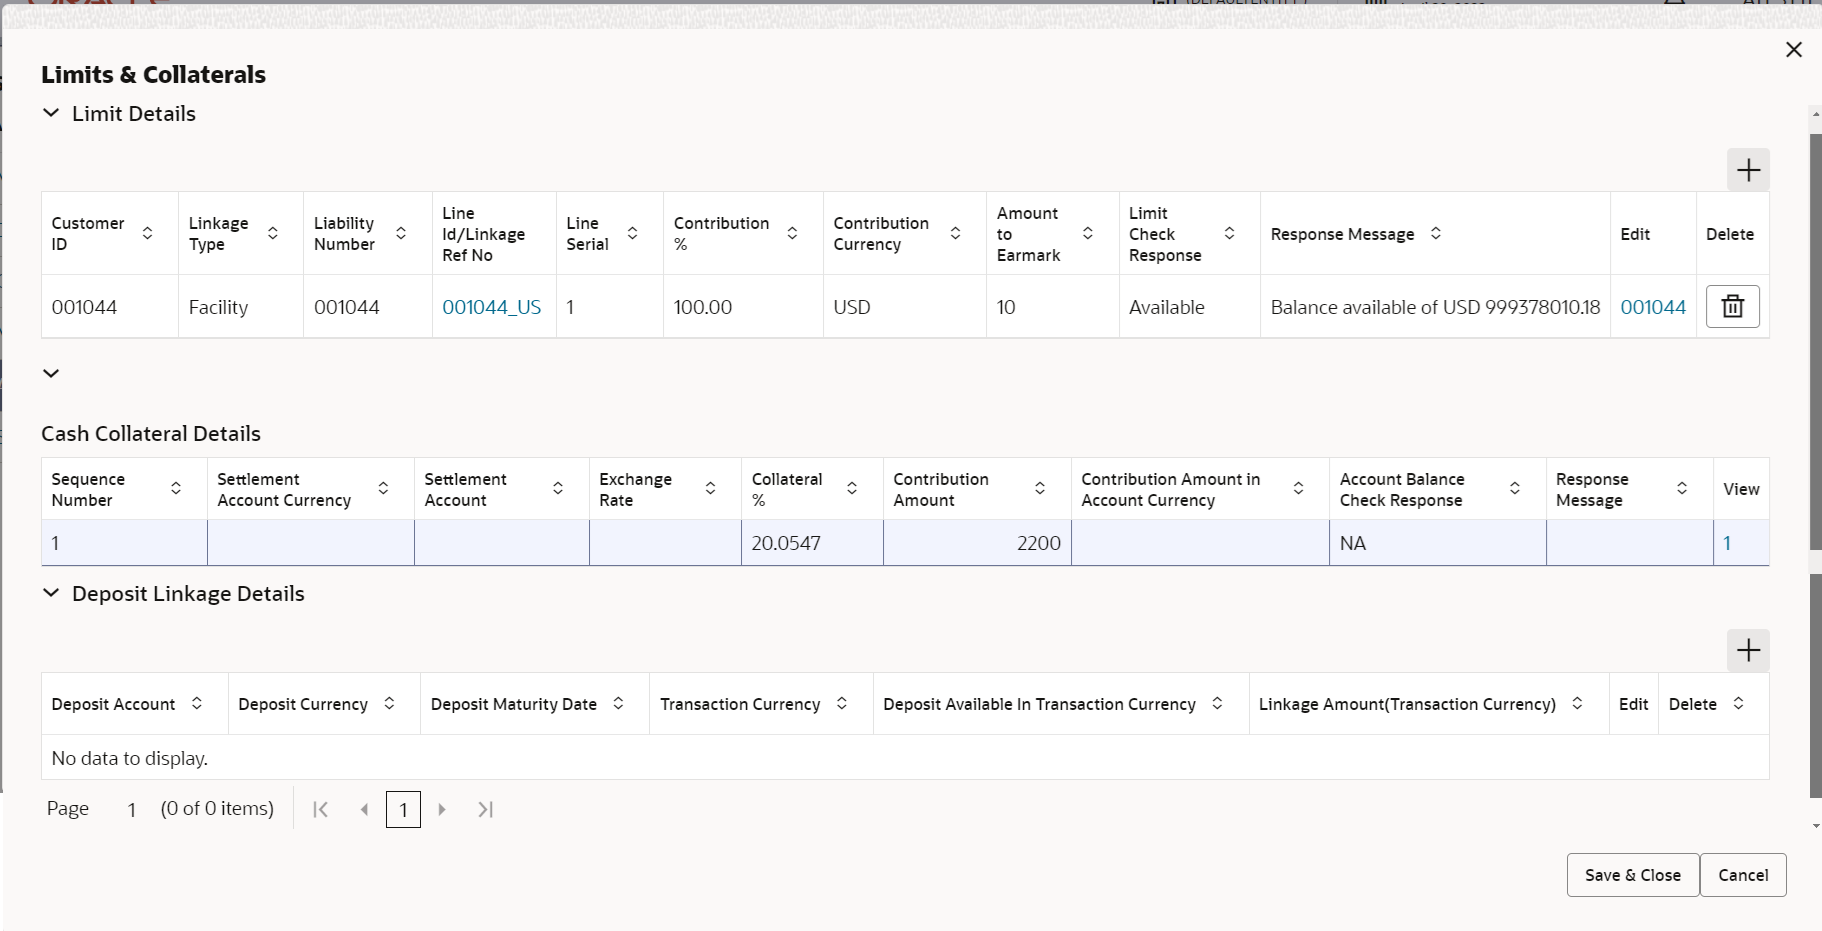Viewport: 1822px width, 931px height.
Task: Select the Facility linkage type cell
Action: tap(241, 307)
